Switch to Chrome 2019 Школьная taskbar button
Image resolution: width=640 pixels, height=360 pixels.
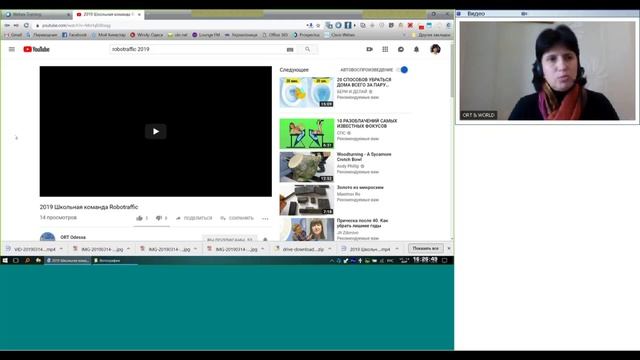pos(68,260)
